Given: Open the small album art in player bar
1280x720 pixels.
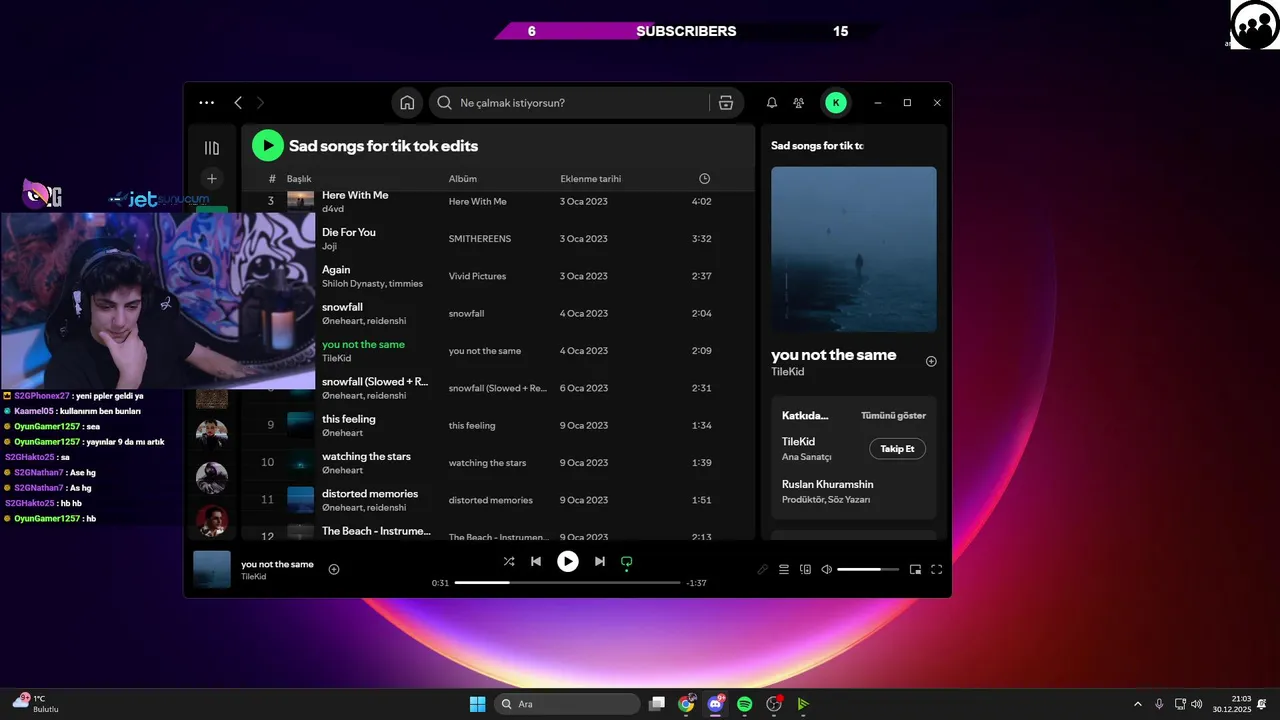Looking at the screenshot, I should (212, 569).
